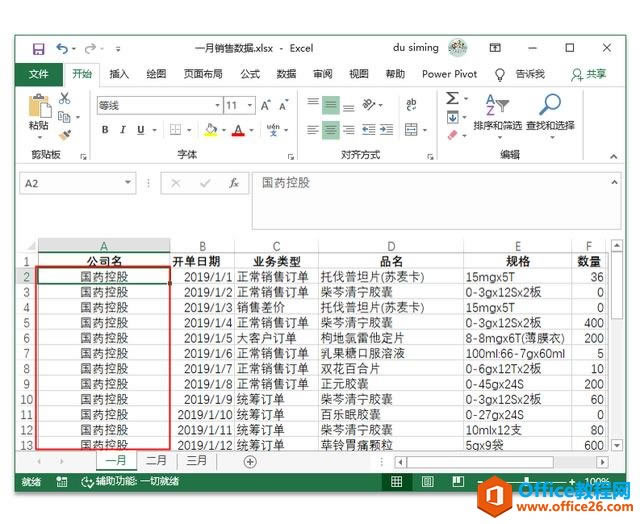Switch to the 数据 Data tab
The height and width of the screenshot is (524, 640).
[x=287, y=74]
